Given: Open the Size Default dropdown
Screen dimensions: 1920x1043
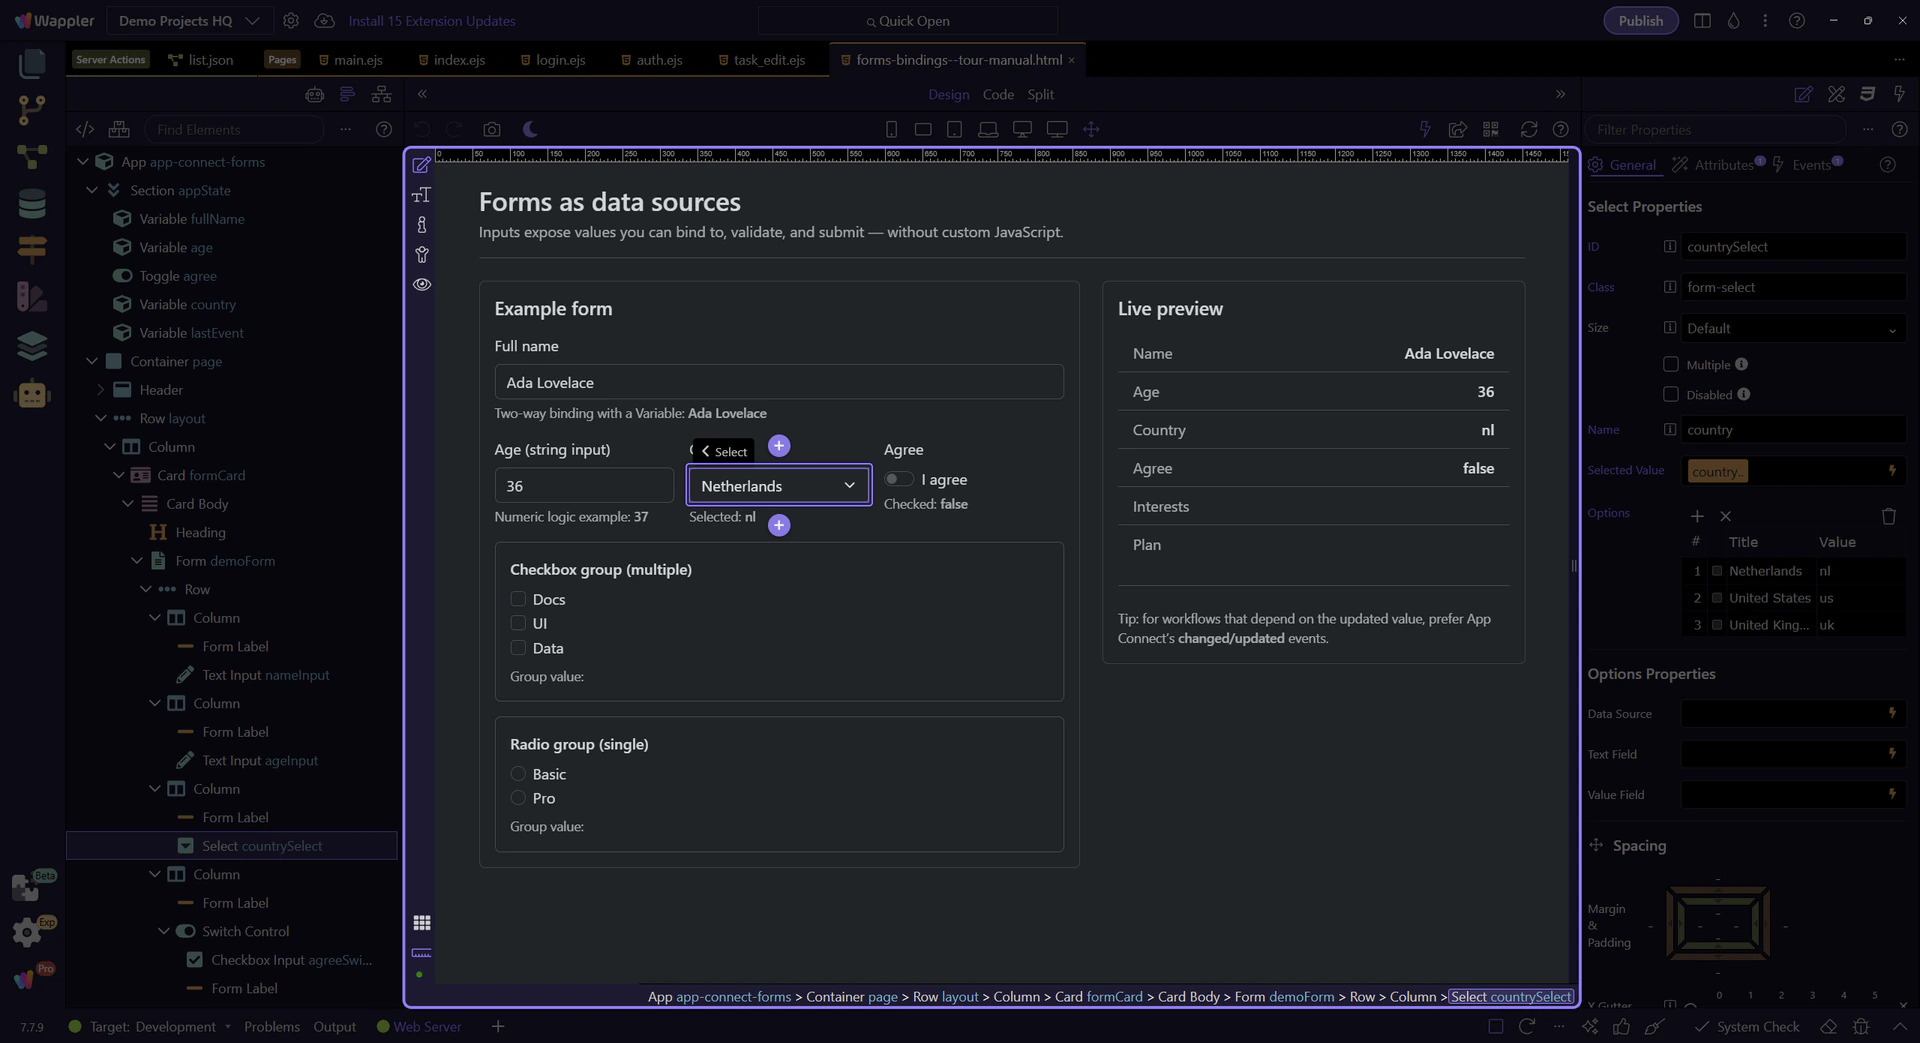Looking at the screenshot, I should [x=1792, y=328].
